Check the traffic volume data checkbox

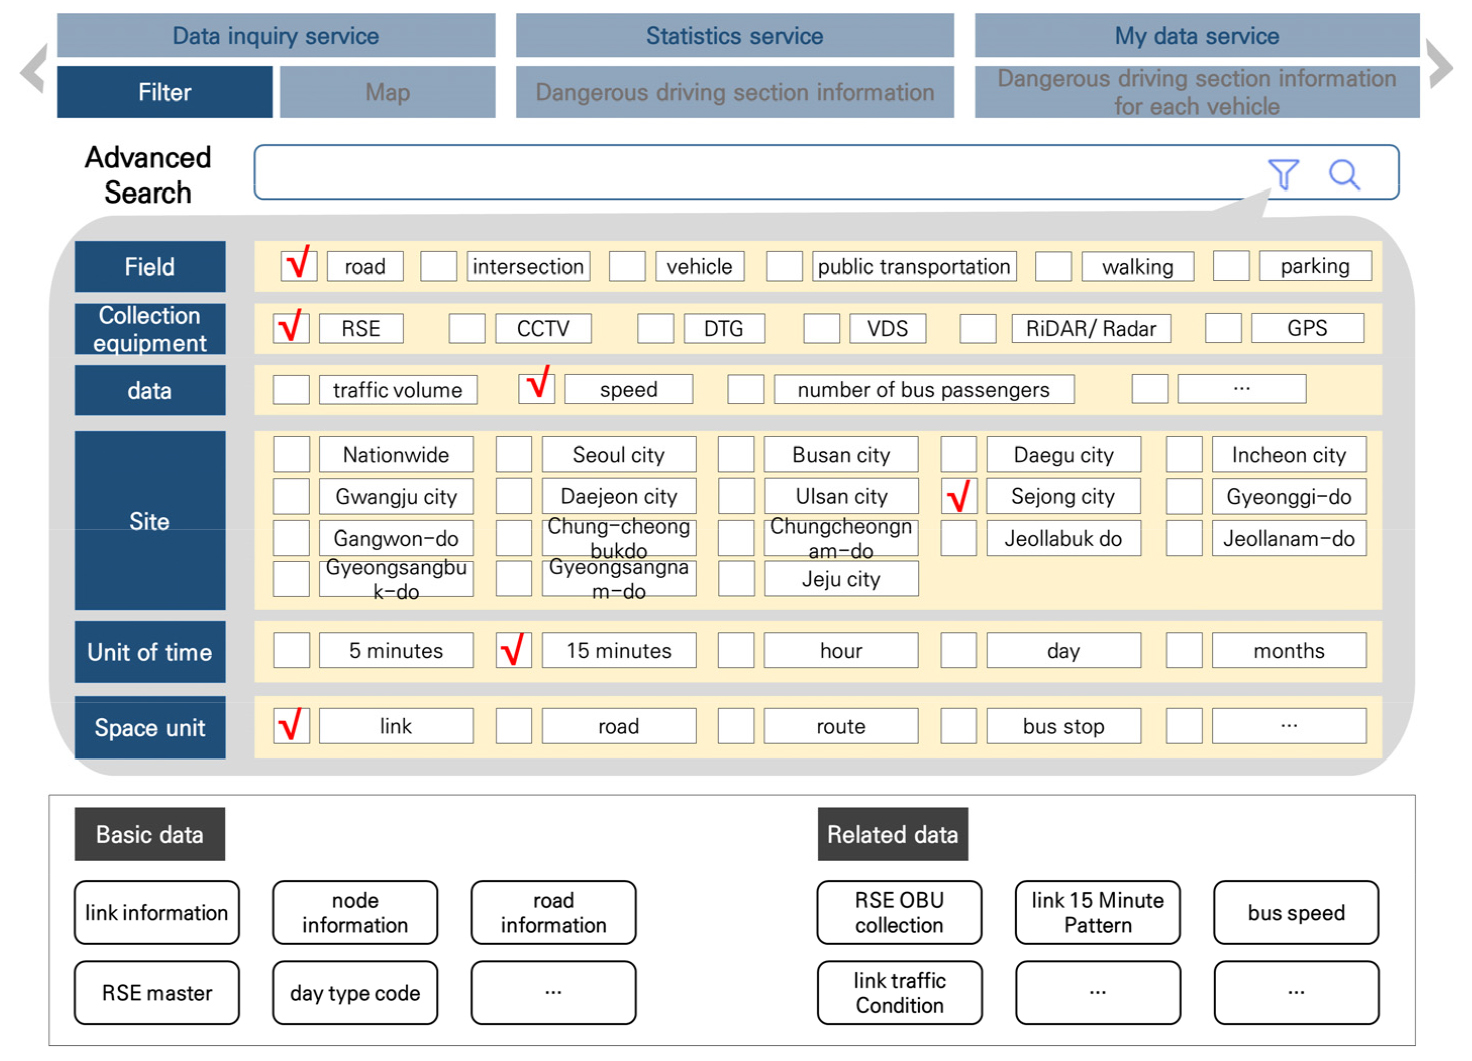(x=291, y=390)
